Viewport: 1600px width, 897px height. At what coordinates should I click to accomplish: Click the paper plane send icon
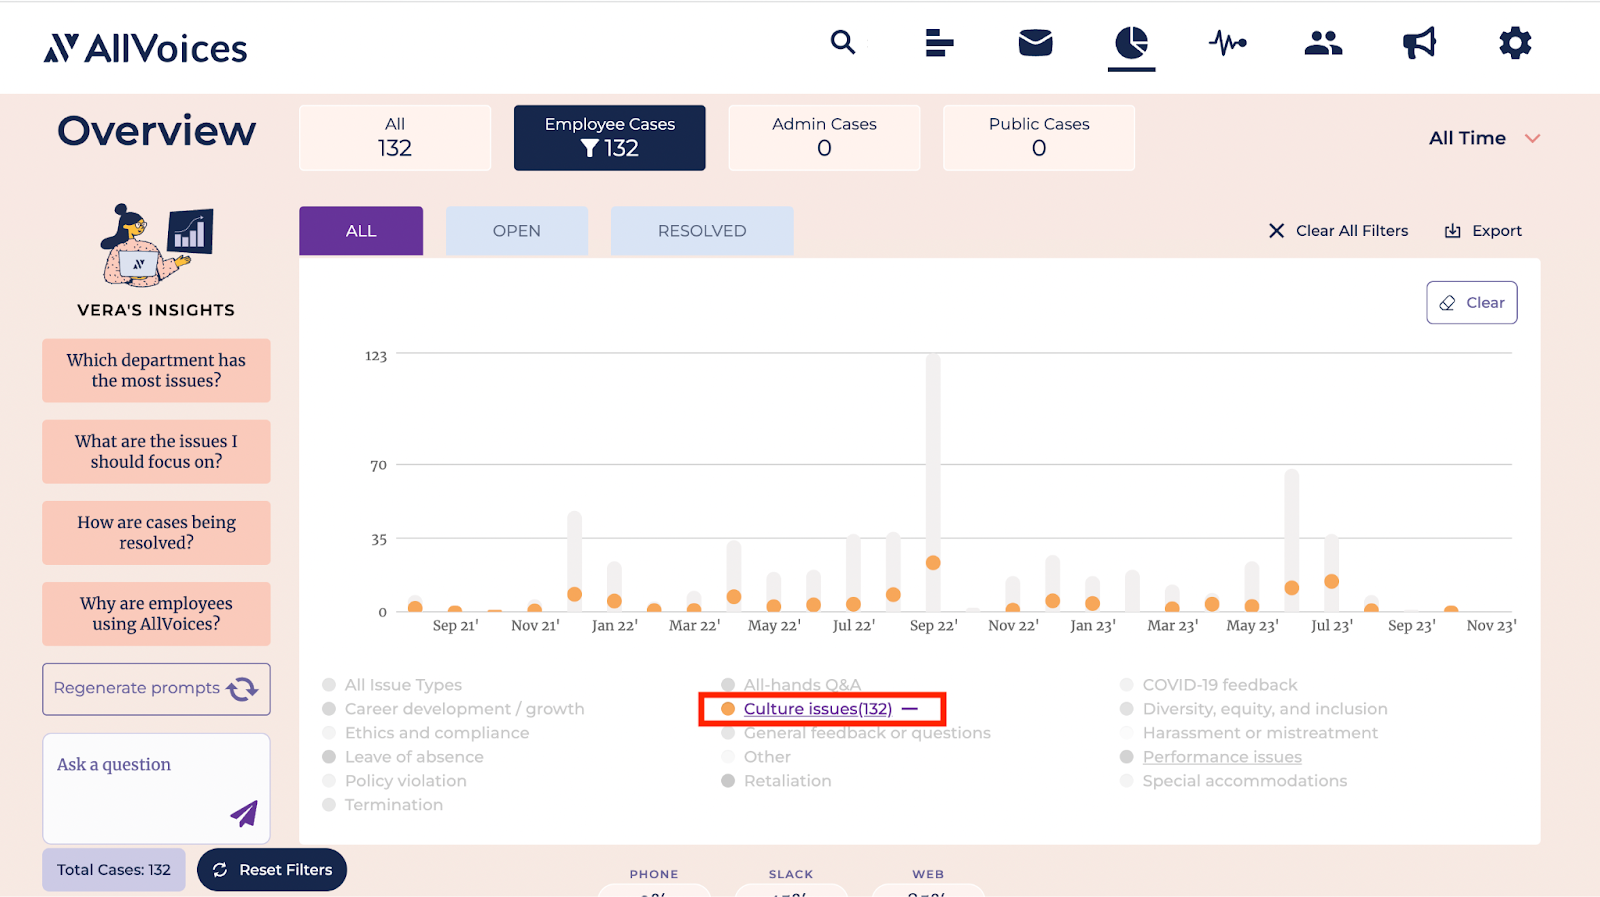pyautogui.click(x=244, y=814)
